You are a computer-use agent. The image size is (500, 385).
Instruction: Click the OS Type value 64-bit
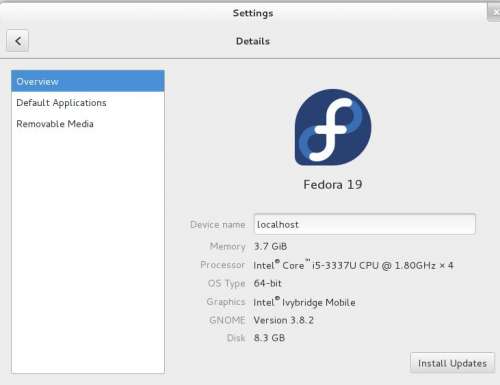pos(268,283)
